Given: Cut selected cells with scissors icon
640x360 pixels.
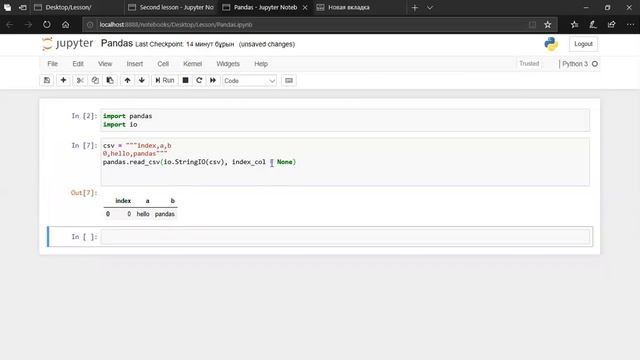Looking at the screenshot, I should (80, 80).
